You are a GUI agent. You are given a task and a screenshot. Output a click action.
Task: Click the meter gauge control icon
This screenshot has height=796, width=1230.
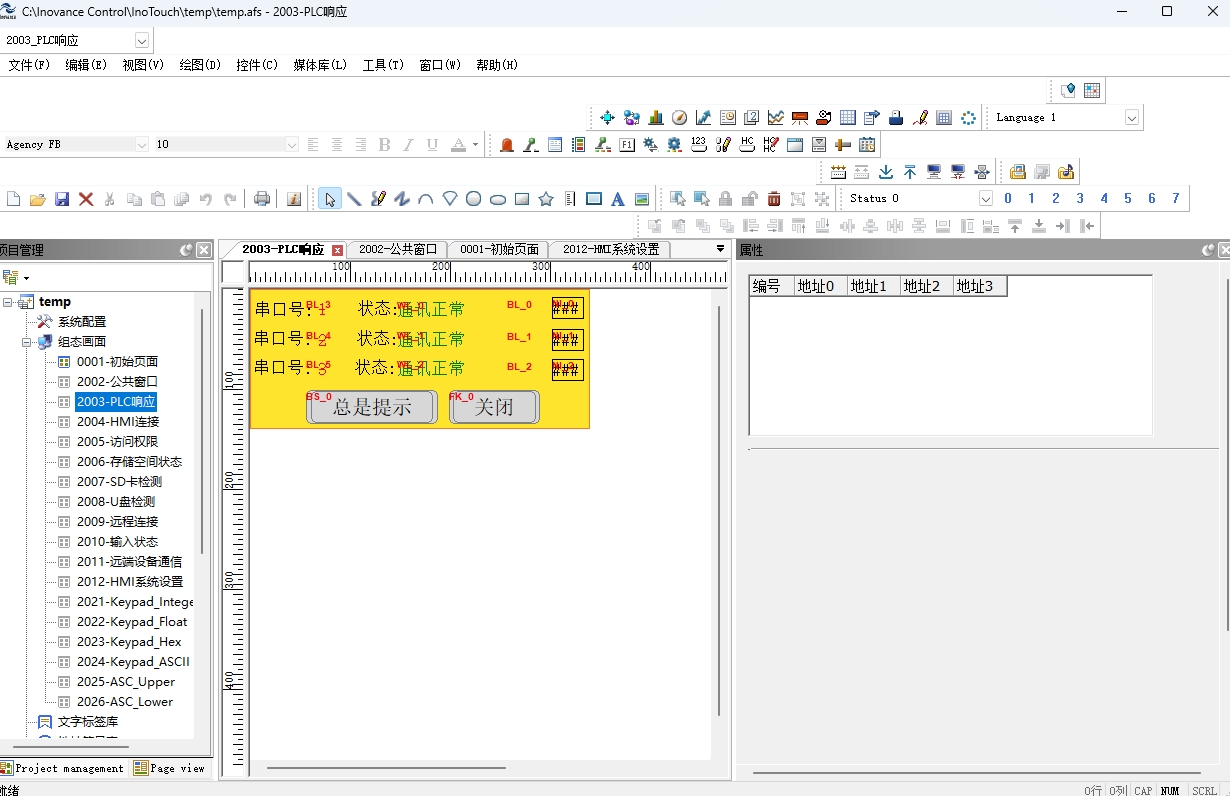680,118
